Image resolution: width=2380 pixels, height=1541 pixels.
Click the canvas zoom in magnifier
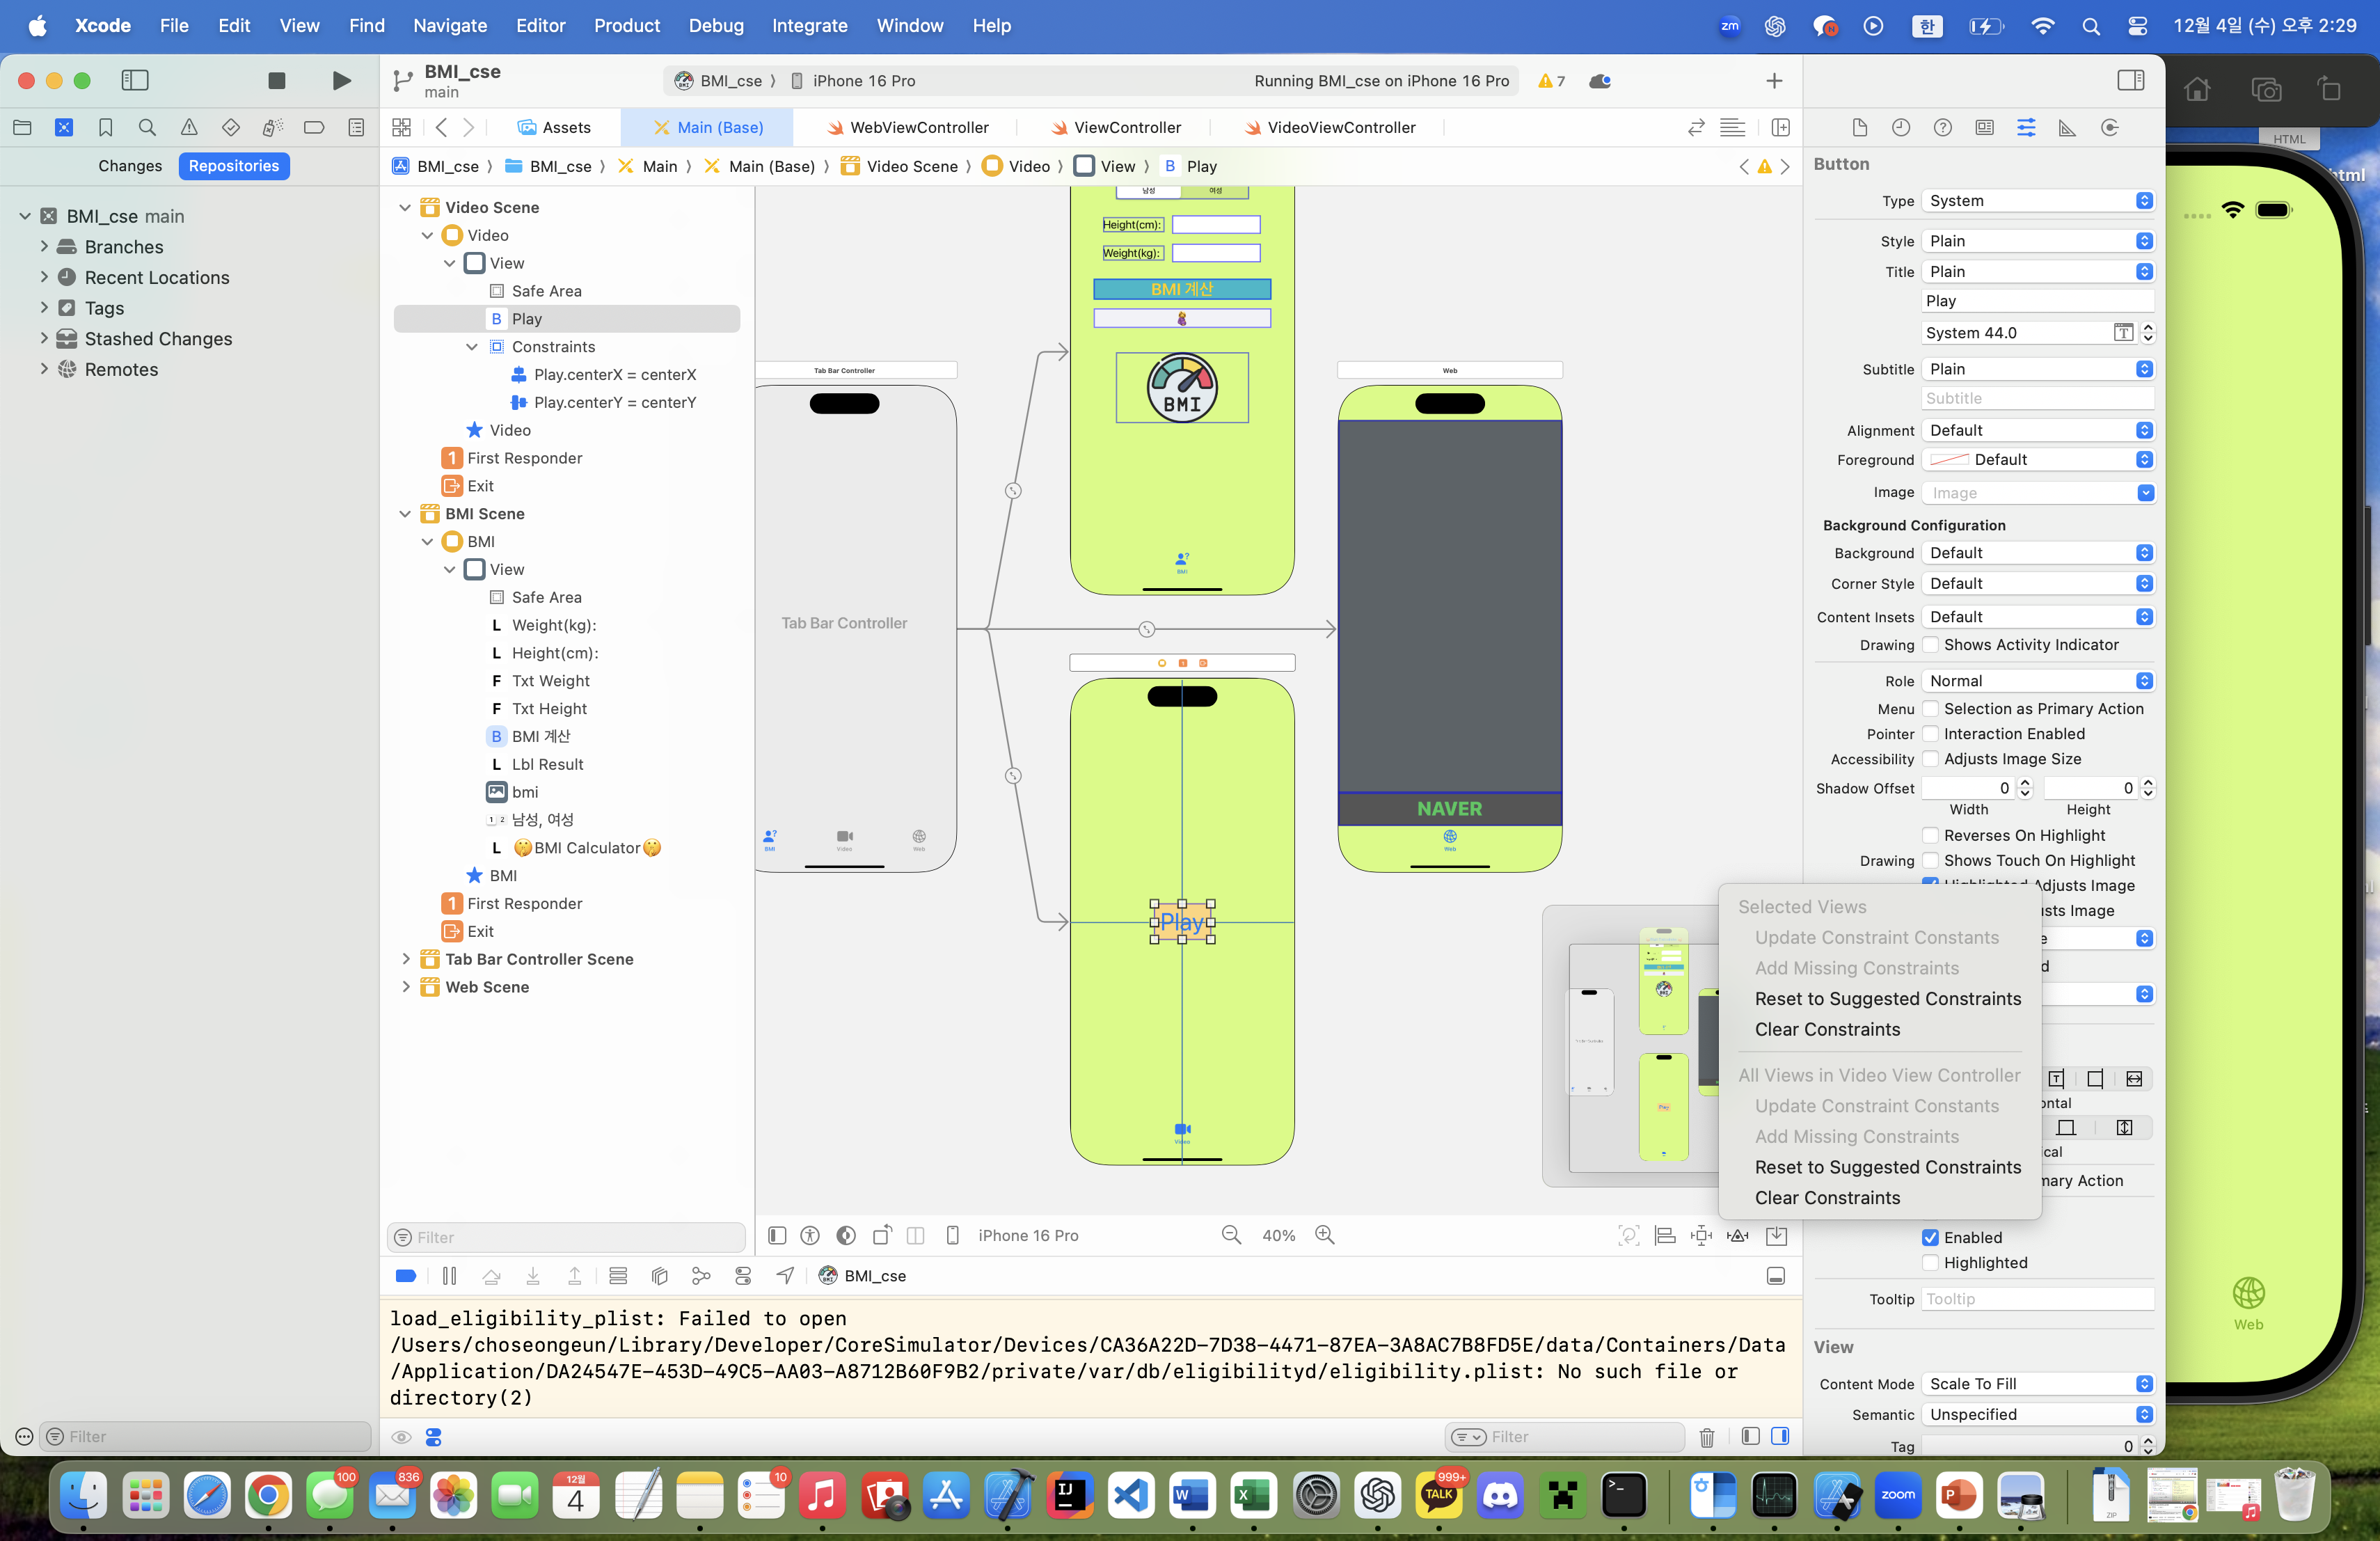tap(1324, 1235)
